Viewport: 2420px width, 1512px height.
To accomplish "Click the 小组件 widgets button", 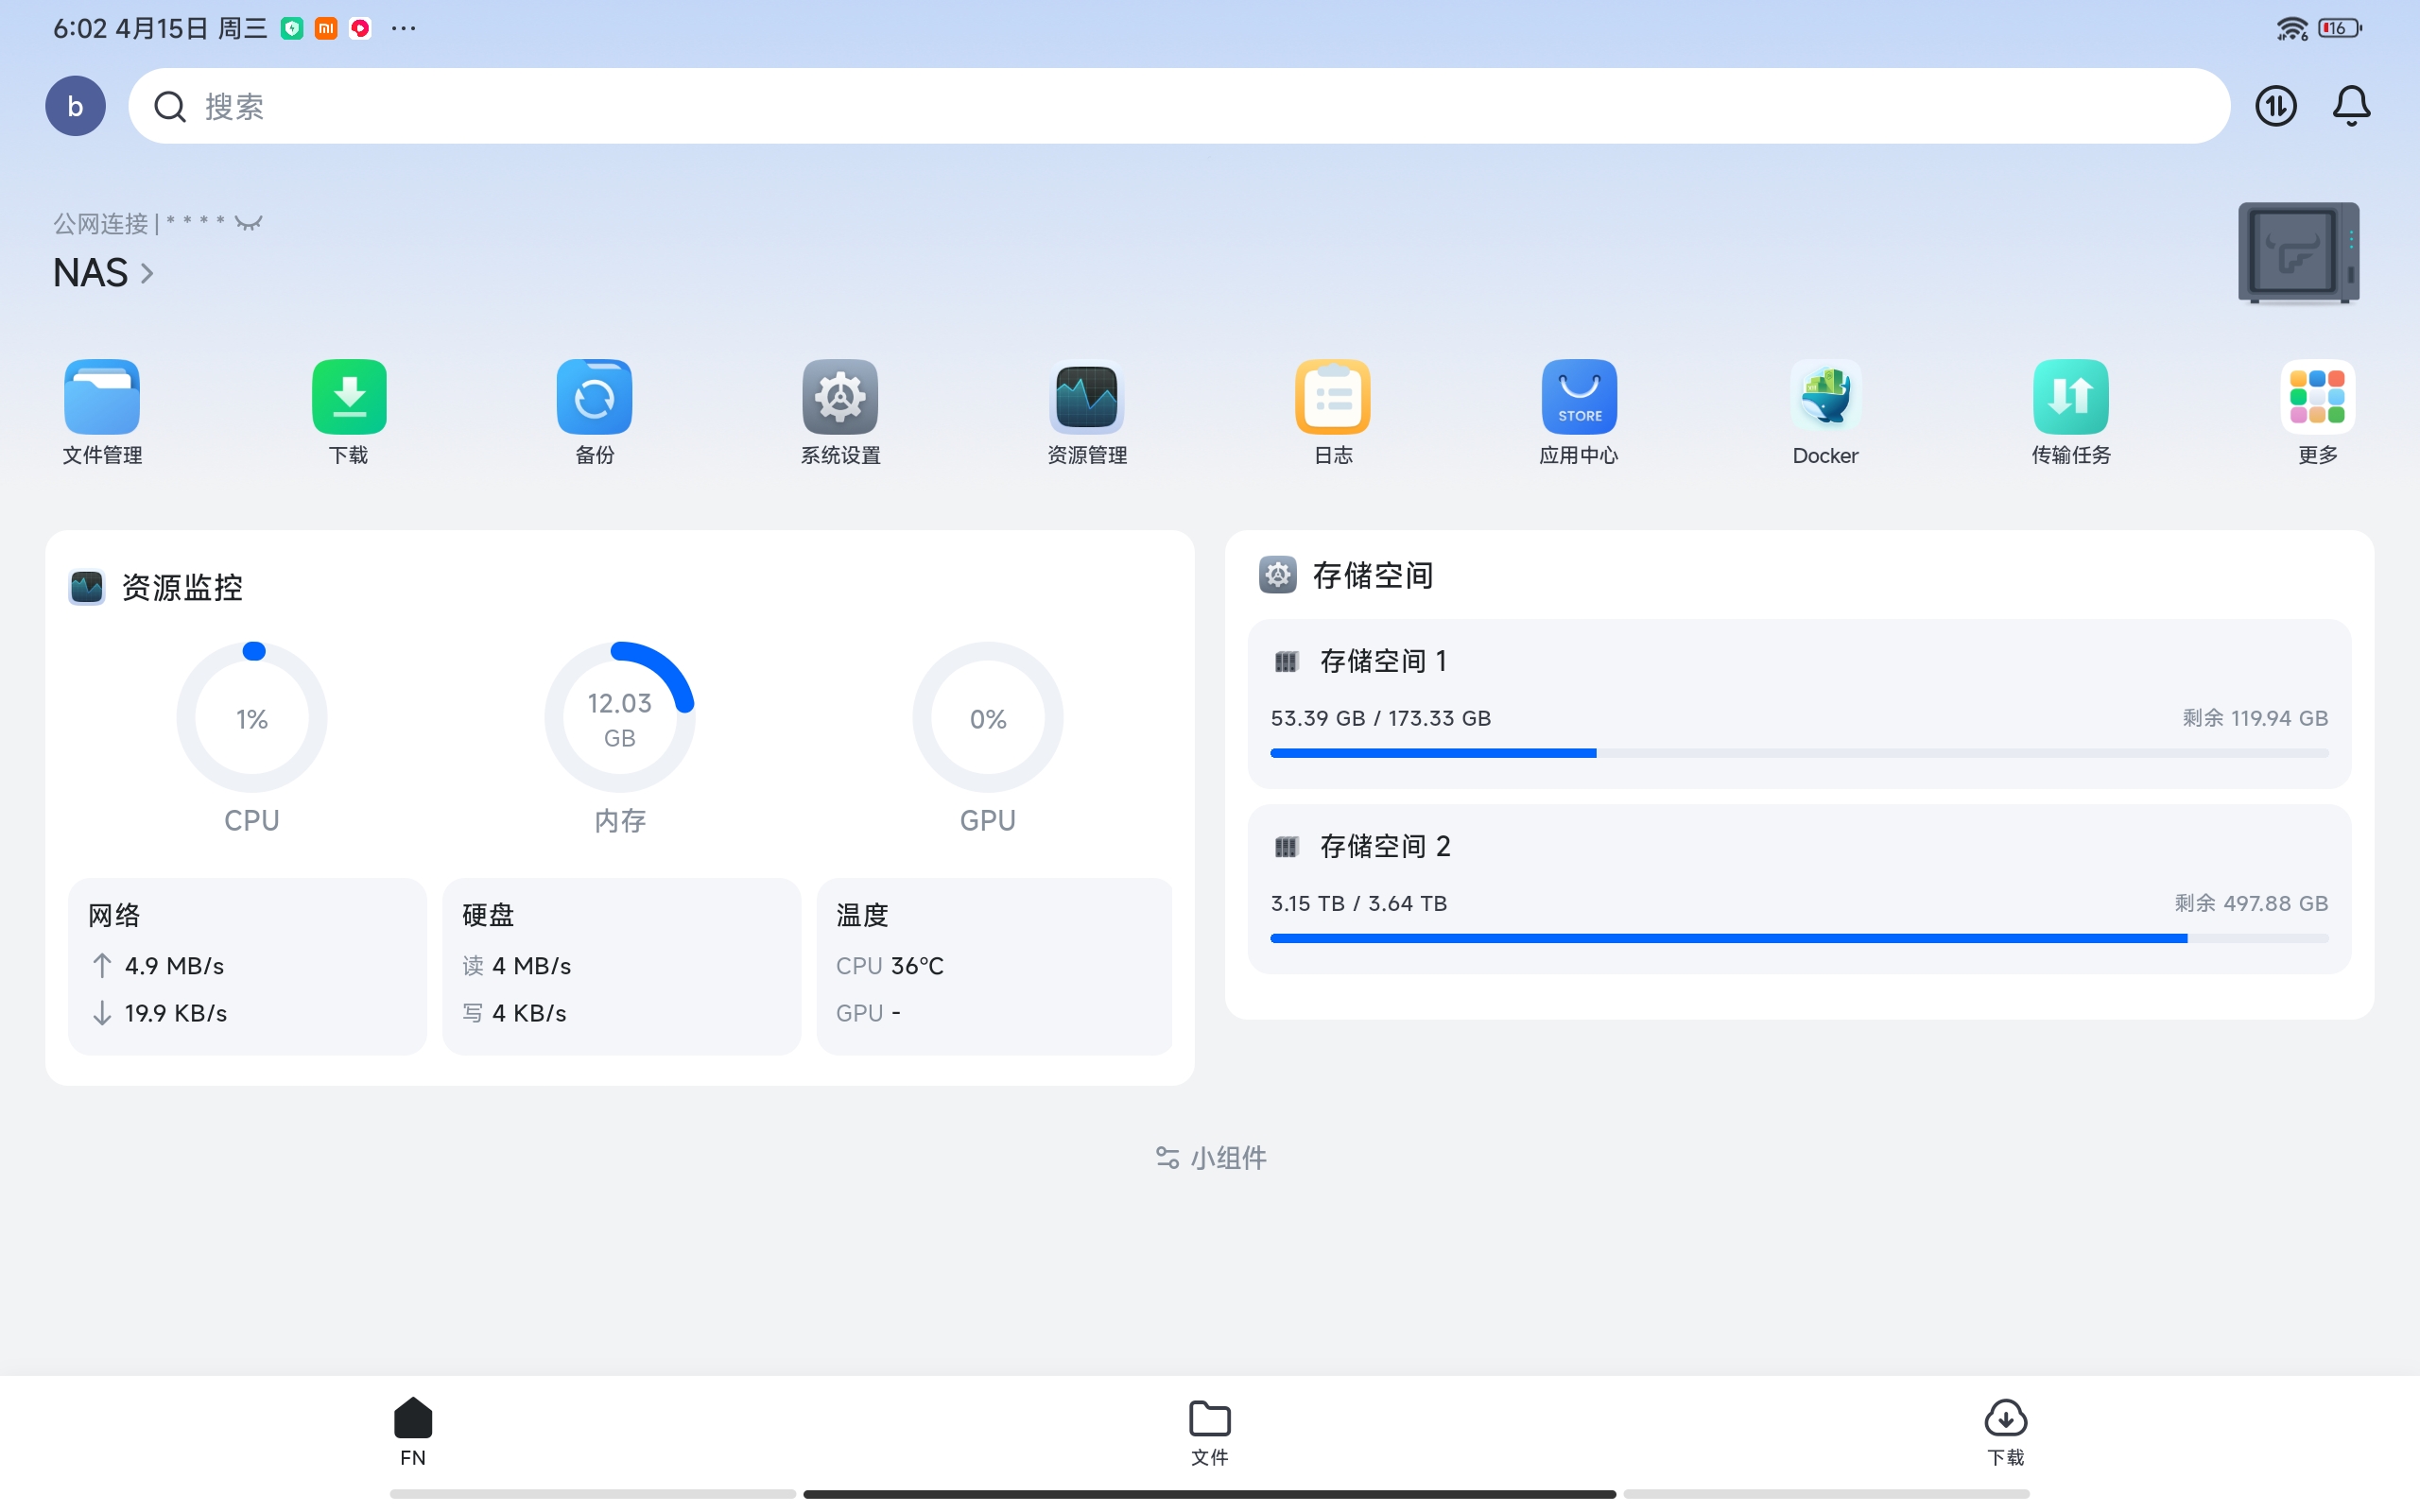I will (1208, 1157).
